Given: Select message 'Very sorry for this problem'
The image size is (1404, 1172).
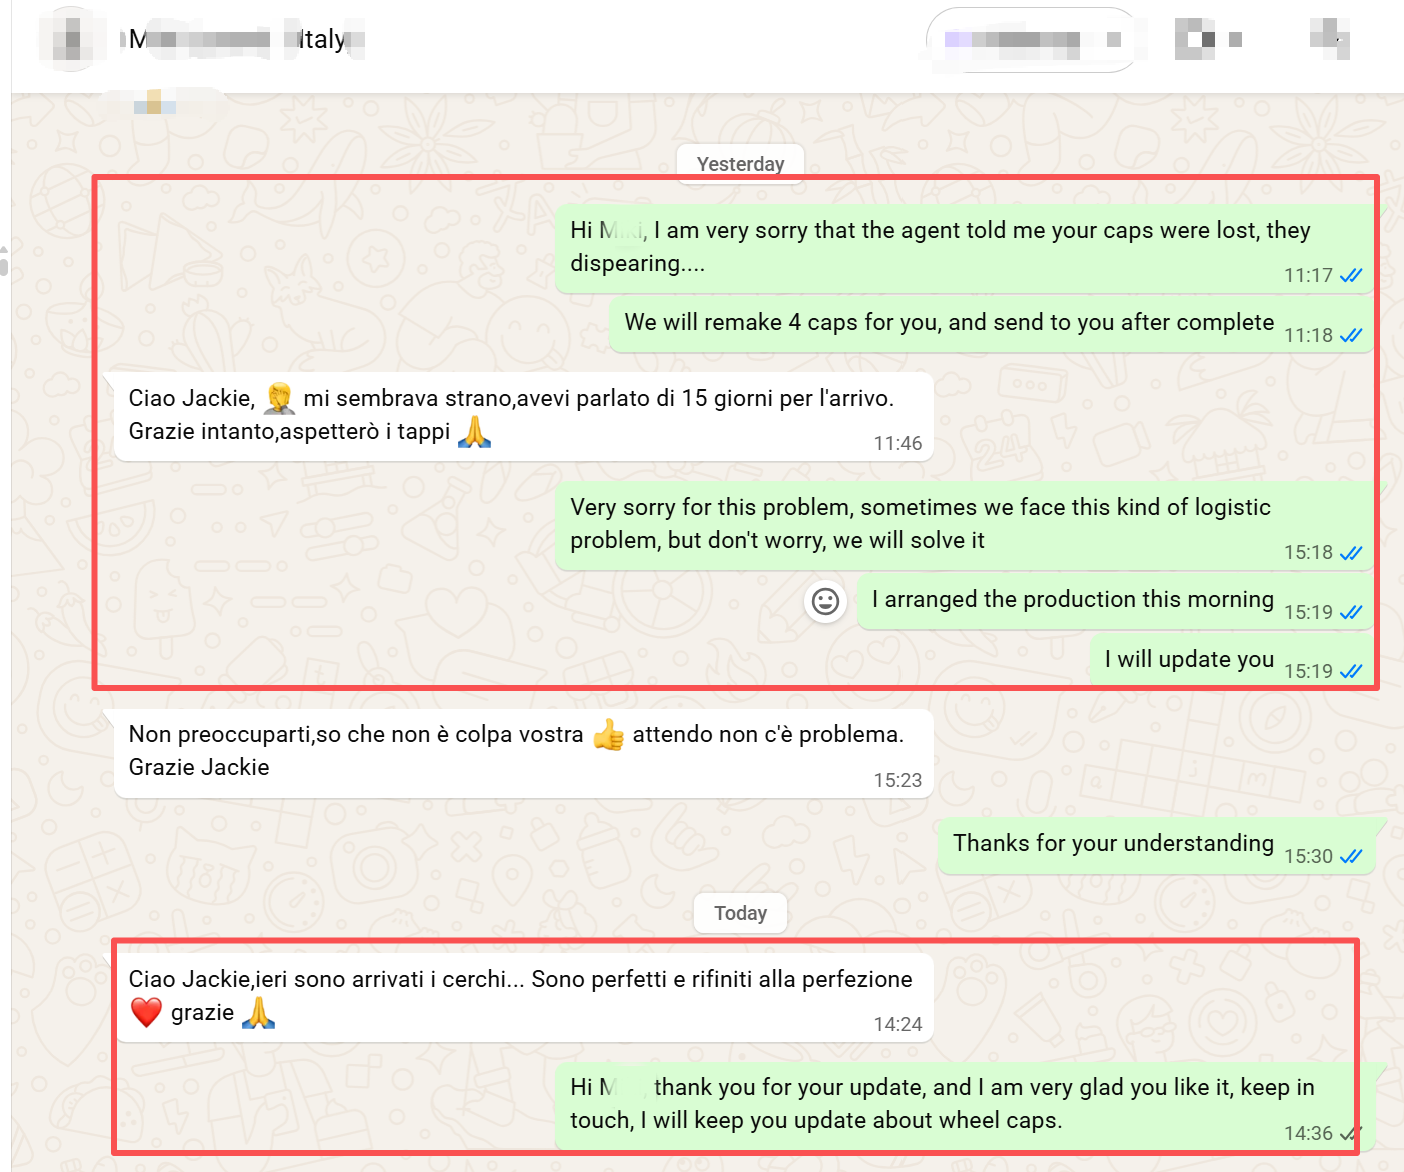Looking at the screenshot, I should (x=964, y=525).
